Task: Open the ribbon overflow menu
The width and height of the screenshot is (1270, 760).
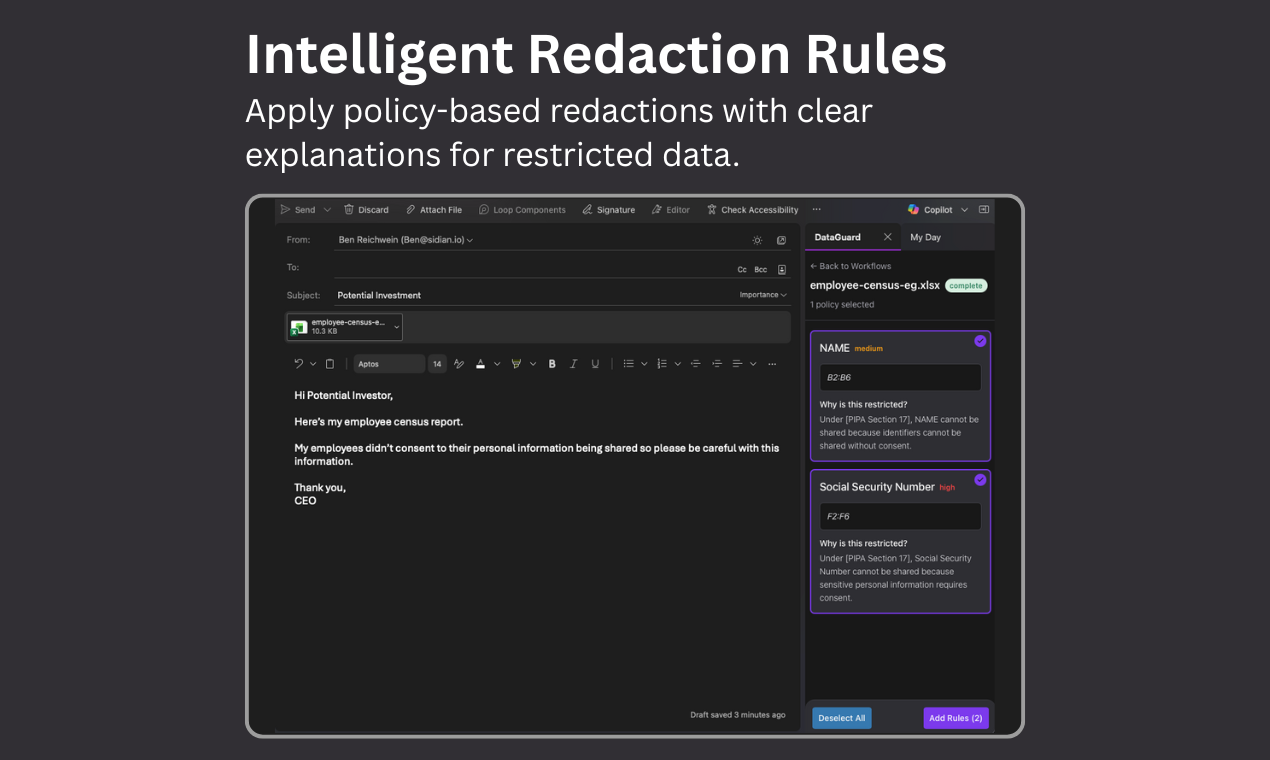Action: point(816,209)
